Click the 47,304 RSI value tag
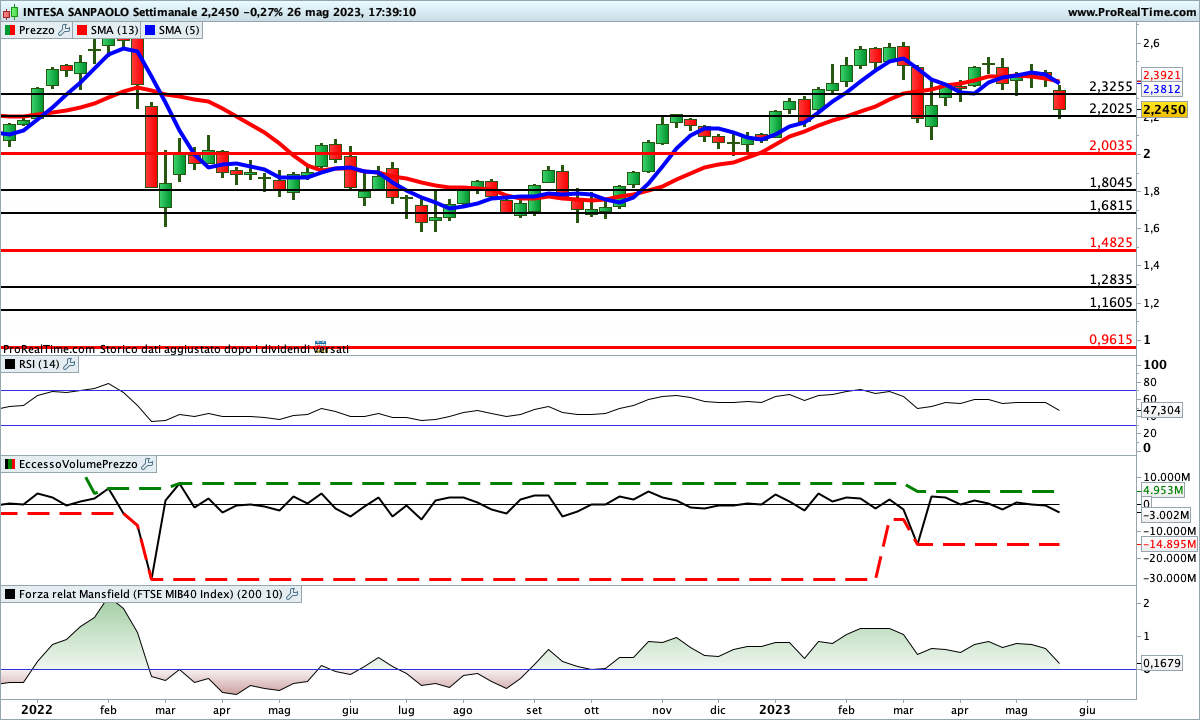The image size is (1200, 720). (1162, 410)
